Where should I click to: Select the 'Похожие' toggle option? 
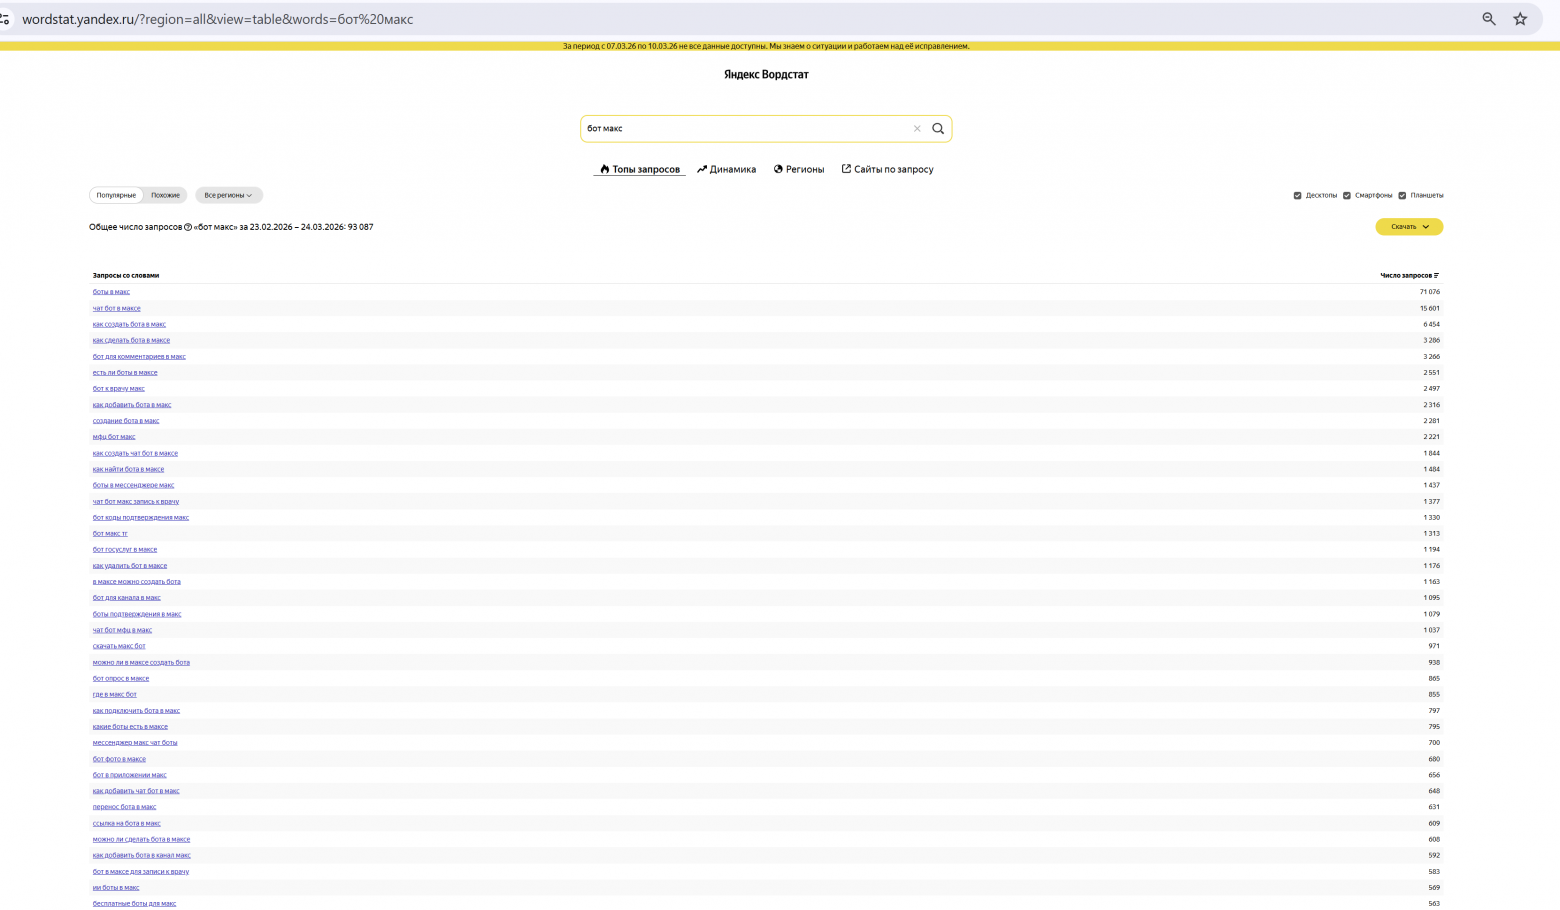coord(165,195)
